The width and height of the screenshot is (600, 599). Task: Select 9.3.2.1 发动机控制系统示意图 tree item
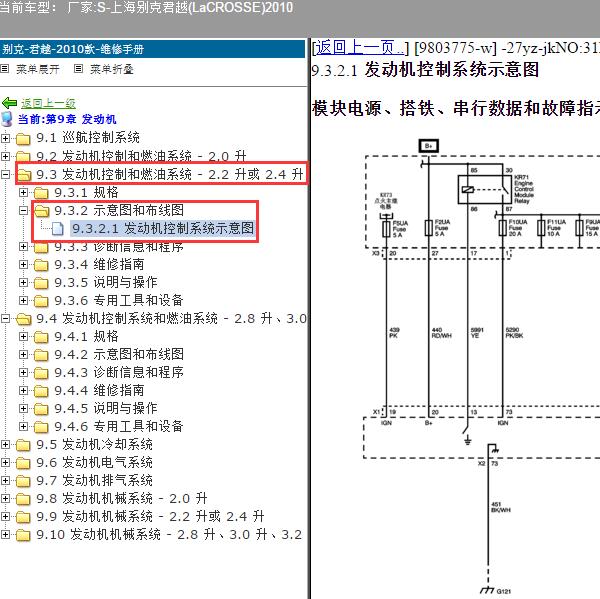163,229
